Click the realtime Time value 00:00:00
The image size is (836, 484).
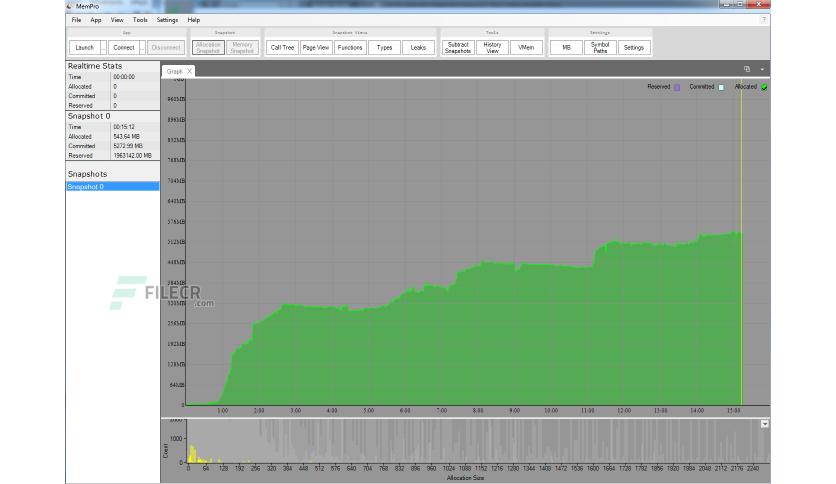(124, 77)
